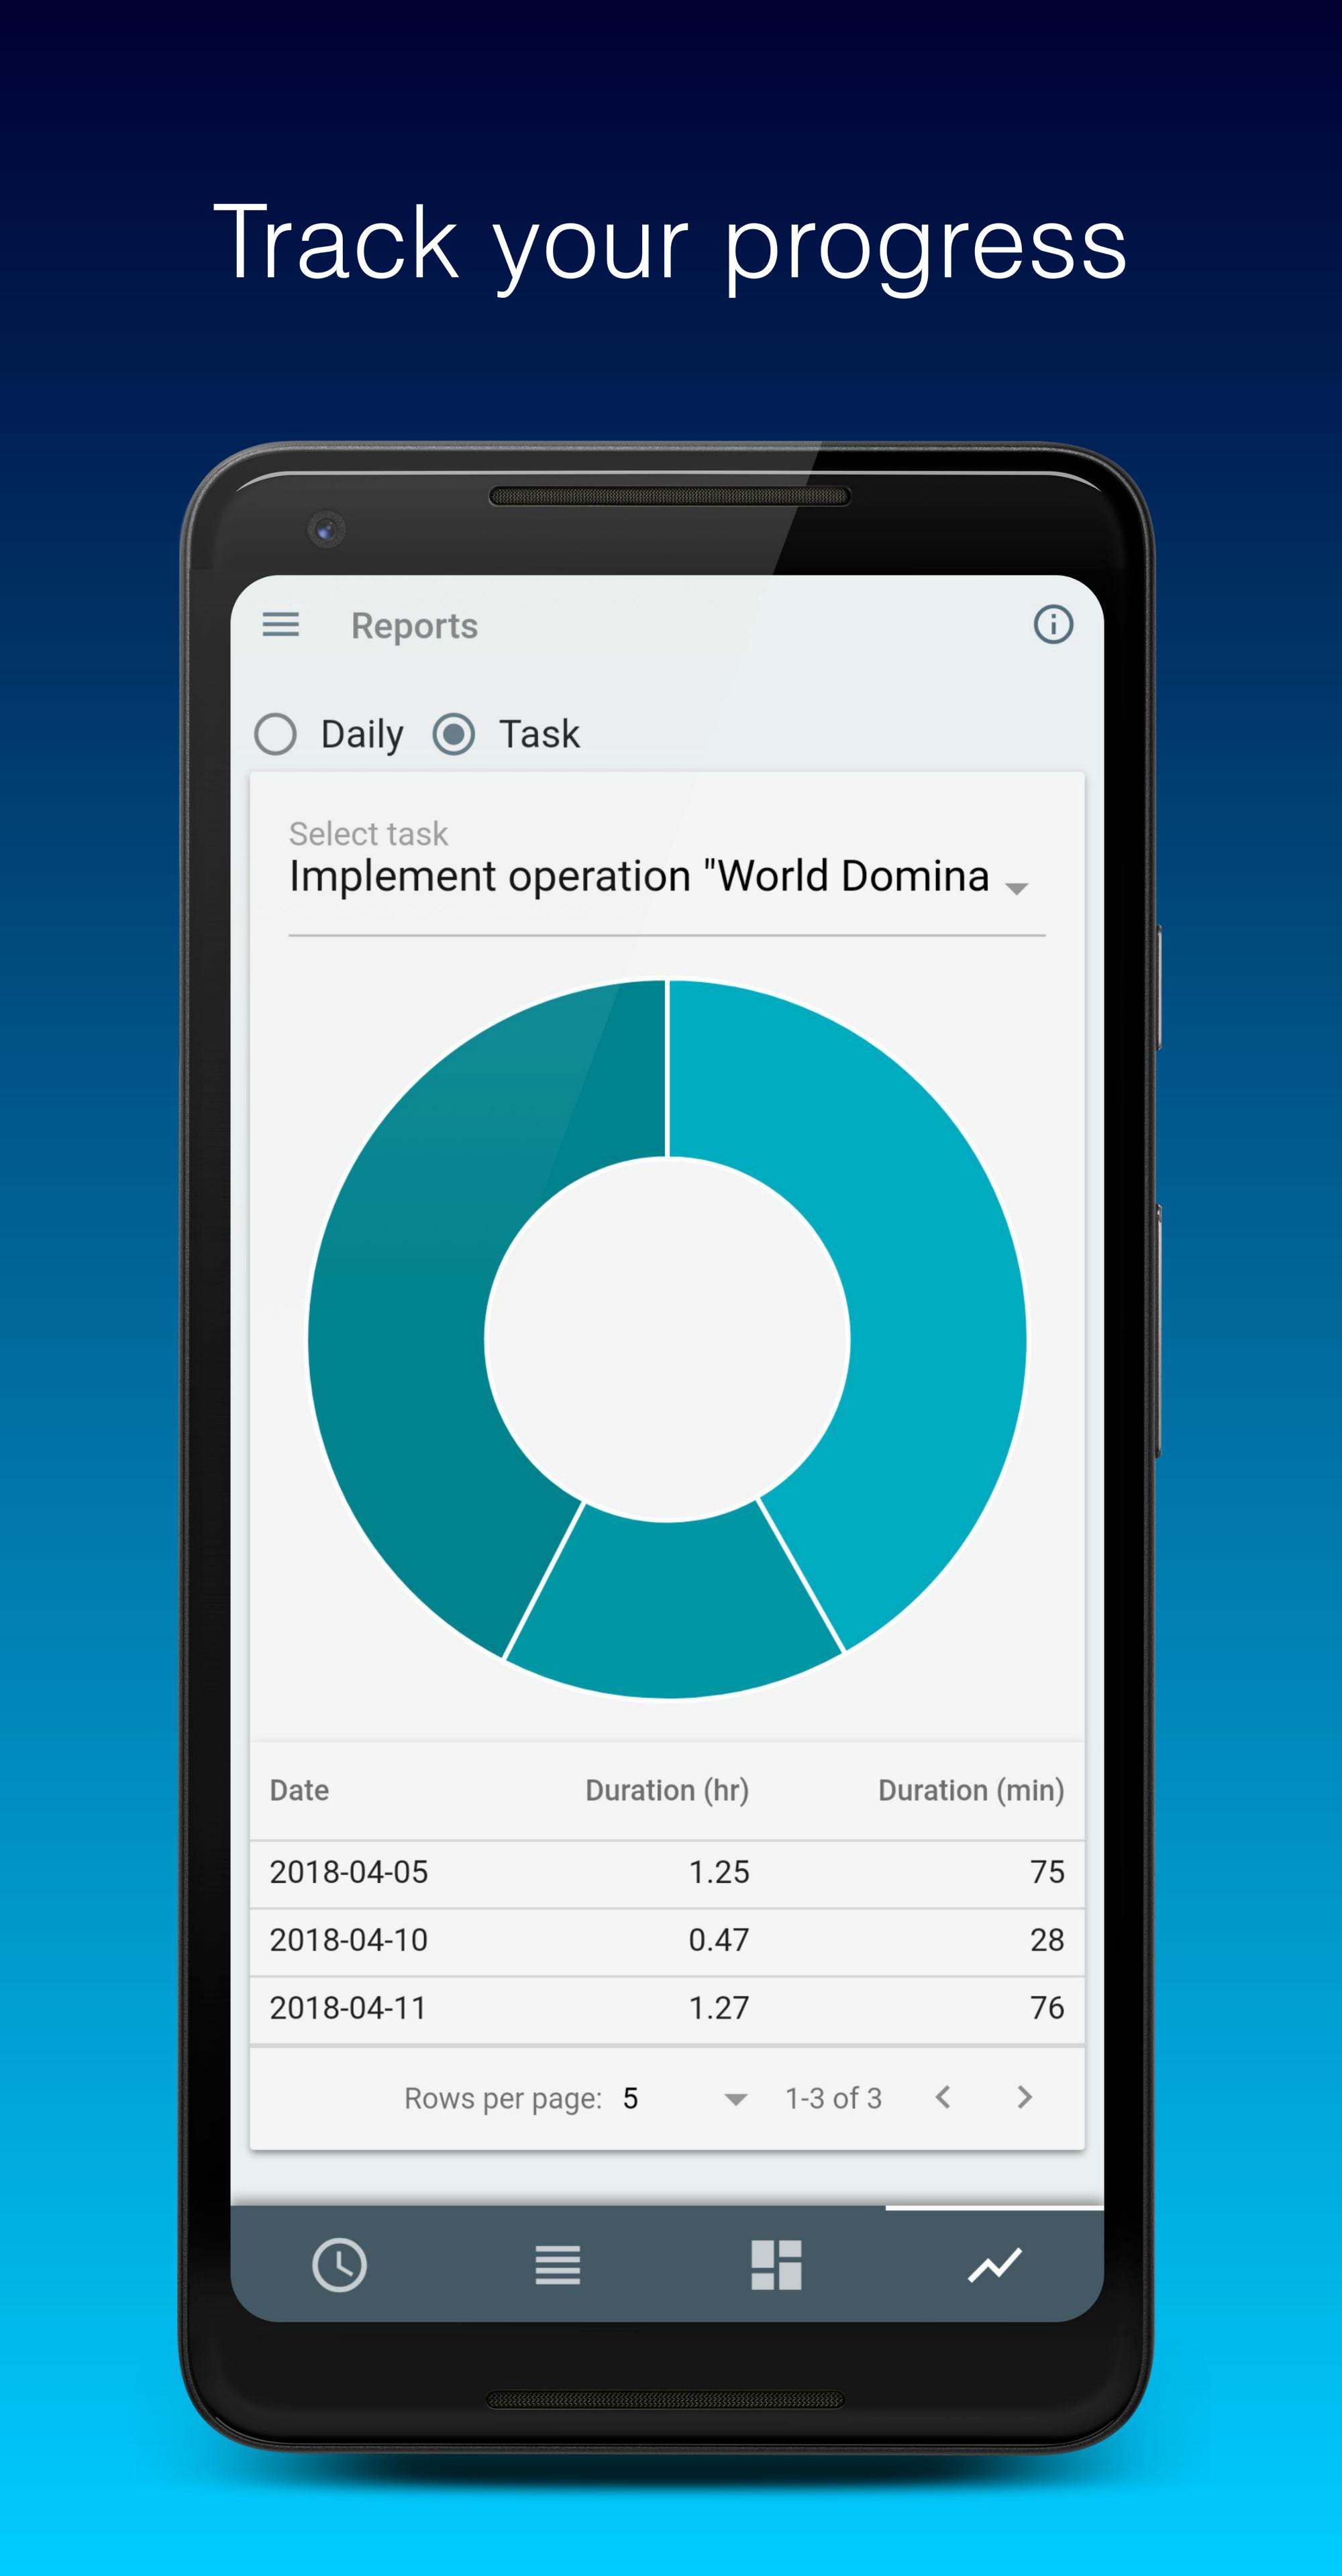Select the reports trend-line tab icon

tap(995, 2264)
